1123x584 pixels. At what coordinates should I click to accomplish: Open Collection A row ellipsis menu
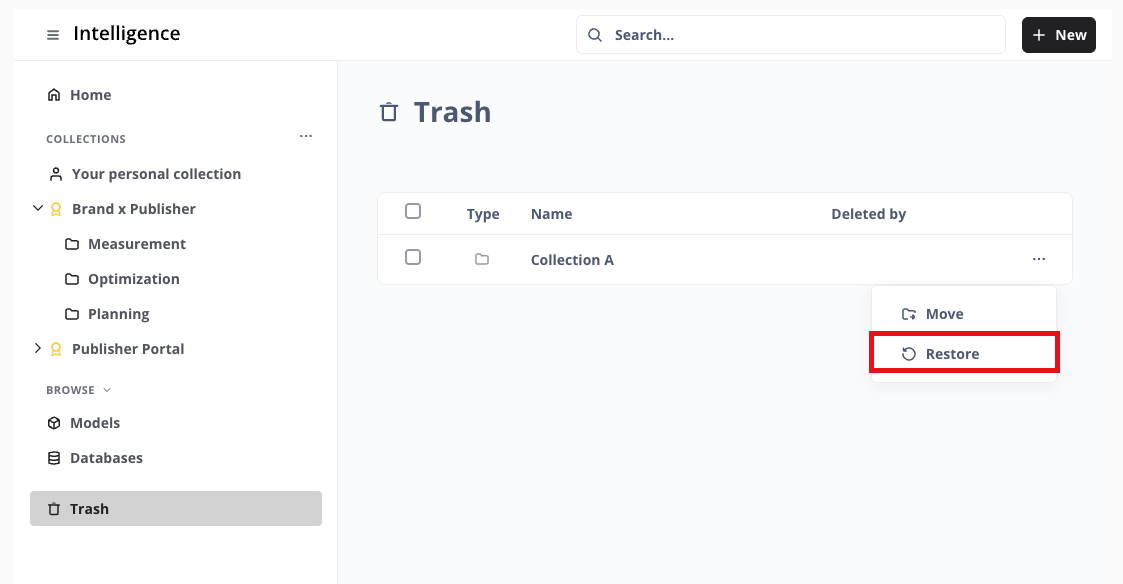coord(1039,259)
